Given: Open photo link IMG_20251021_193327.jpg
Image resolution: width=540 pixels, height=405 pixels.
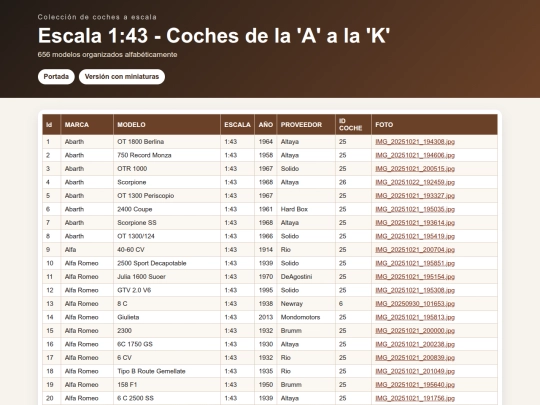Looking at the screenshot, I should pos(415,196).
